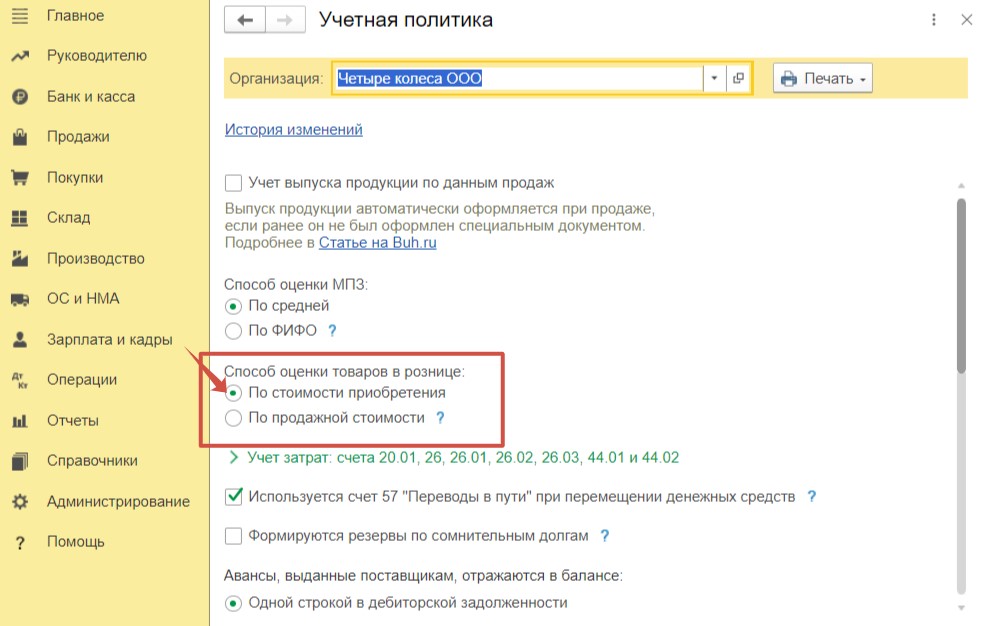Expand the Учет затрат section
Image resolution: width=983 pixels, height=626 pixels.
[234, 457]
